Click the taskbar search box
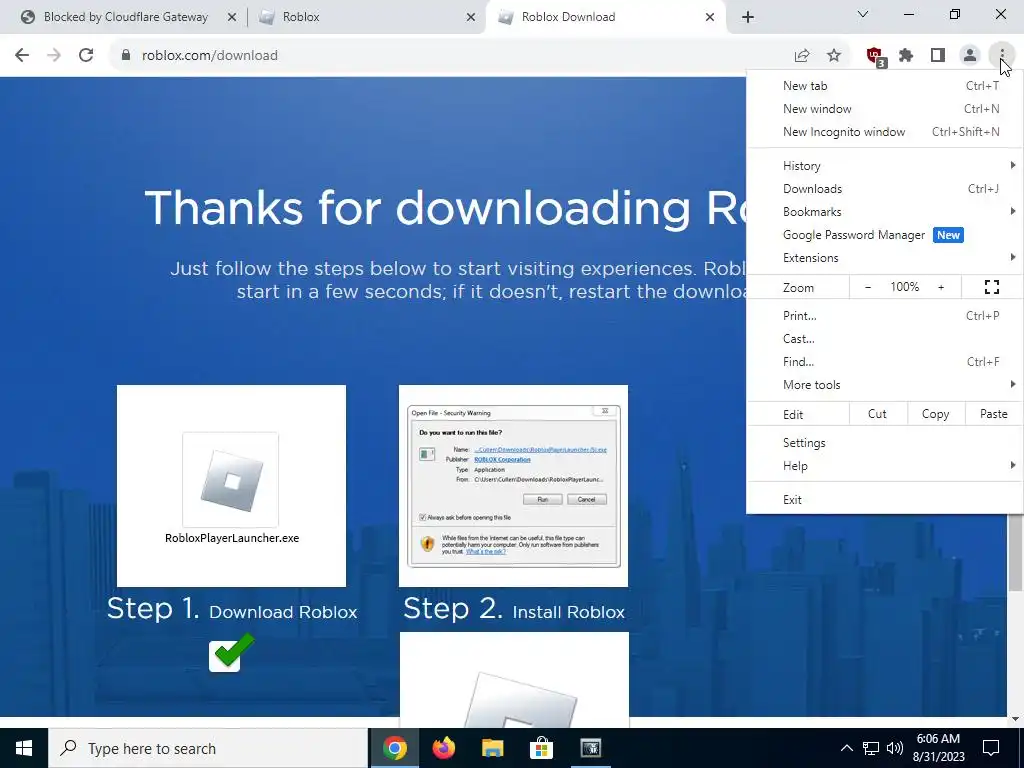The height and width of the screenshot is (768, 1024). click(x=208, y=748)
